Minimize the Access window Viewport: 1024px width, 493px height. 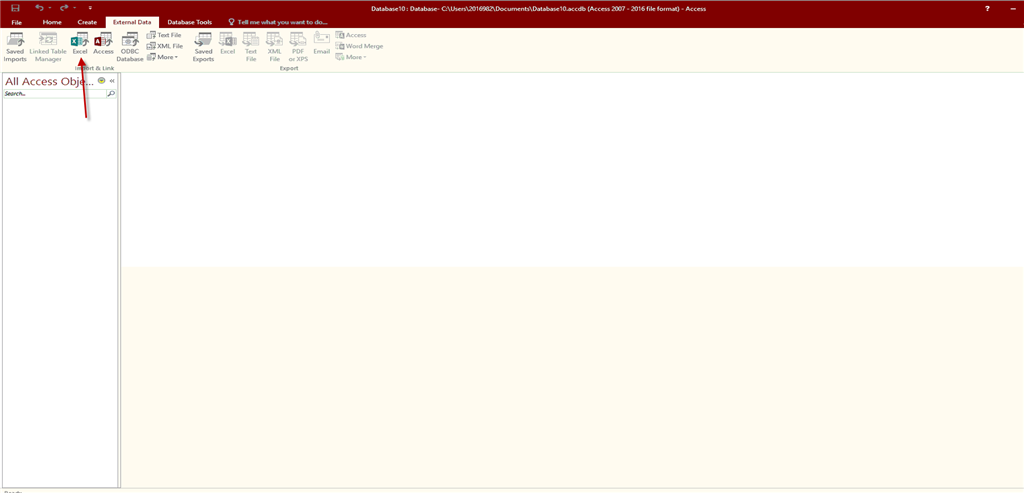coord(1014,8)
